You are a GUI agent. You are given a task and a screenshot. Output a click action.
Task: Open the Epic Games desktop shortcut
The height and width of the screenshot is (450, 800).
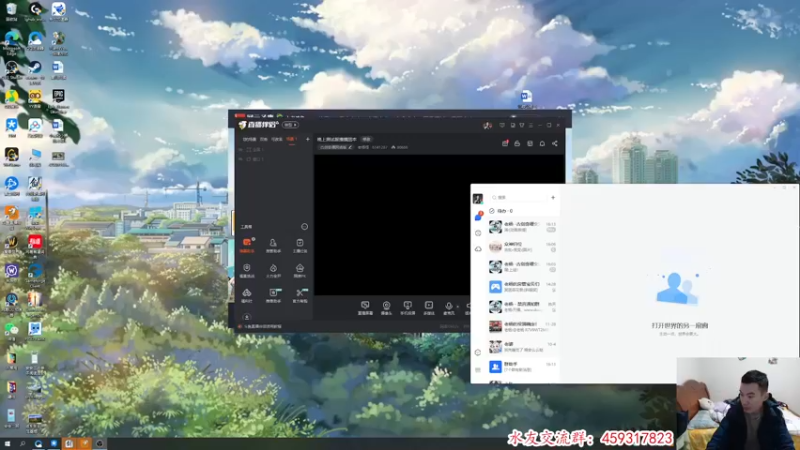58,98
